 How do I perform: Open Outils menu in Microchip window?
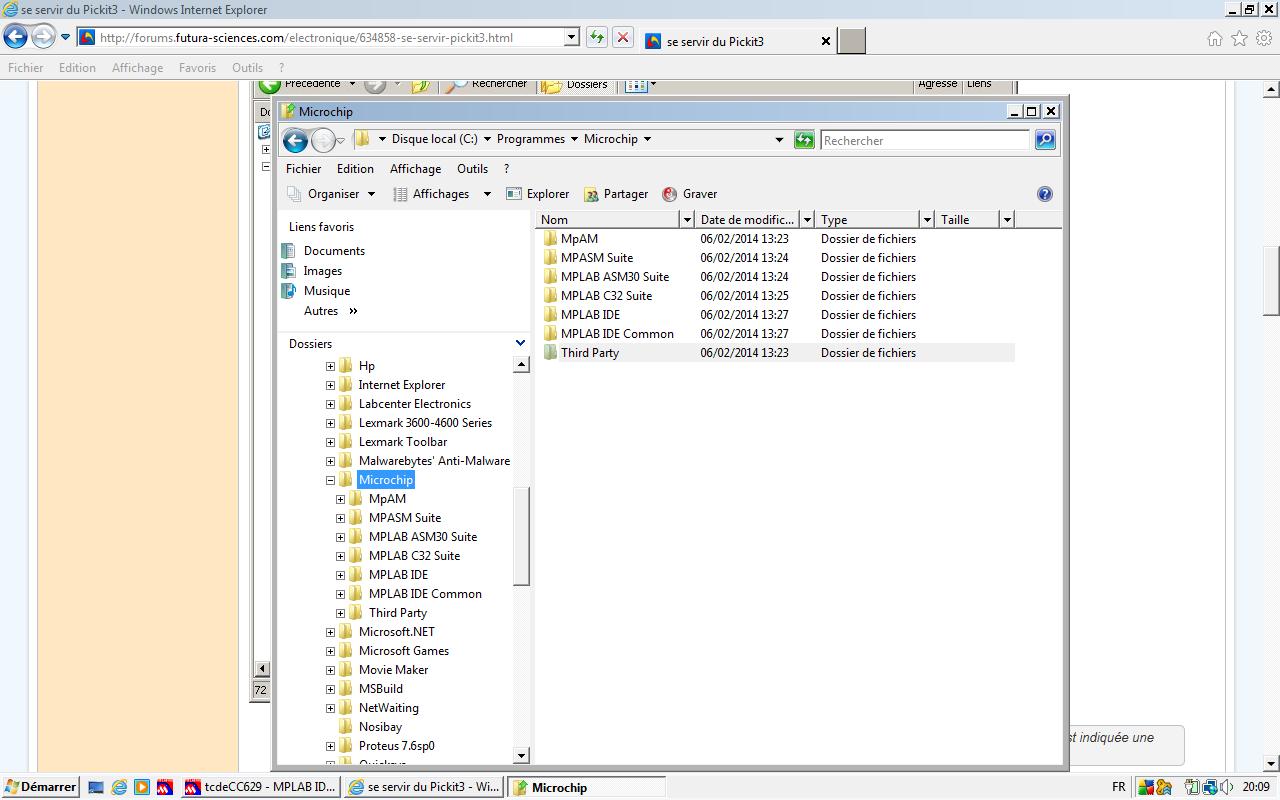[x=472, y=169]
